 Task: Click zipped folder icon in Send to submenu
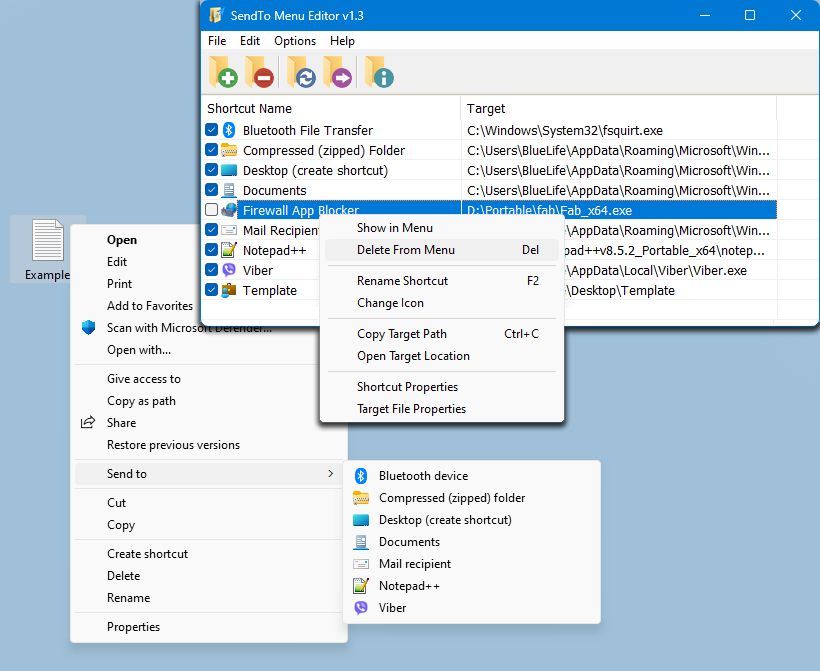tap(361, 497)
